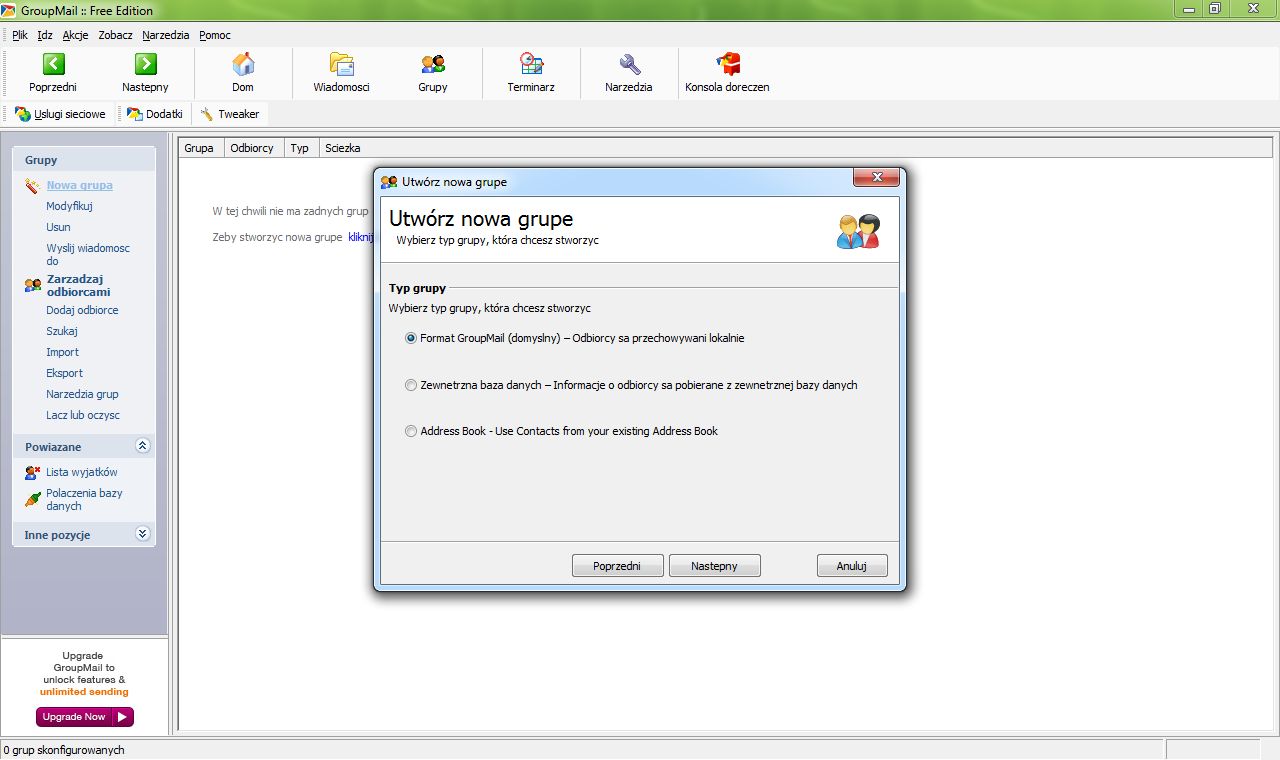Close the Utwórz nowa grupe dialog
This screenshot has width=1280, height=760.
pos(877,178)
